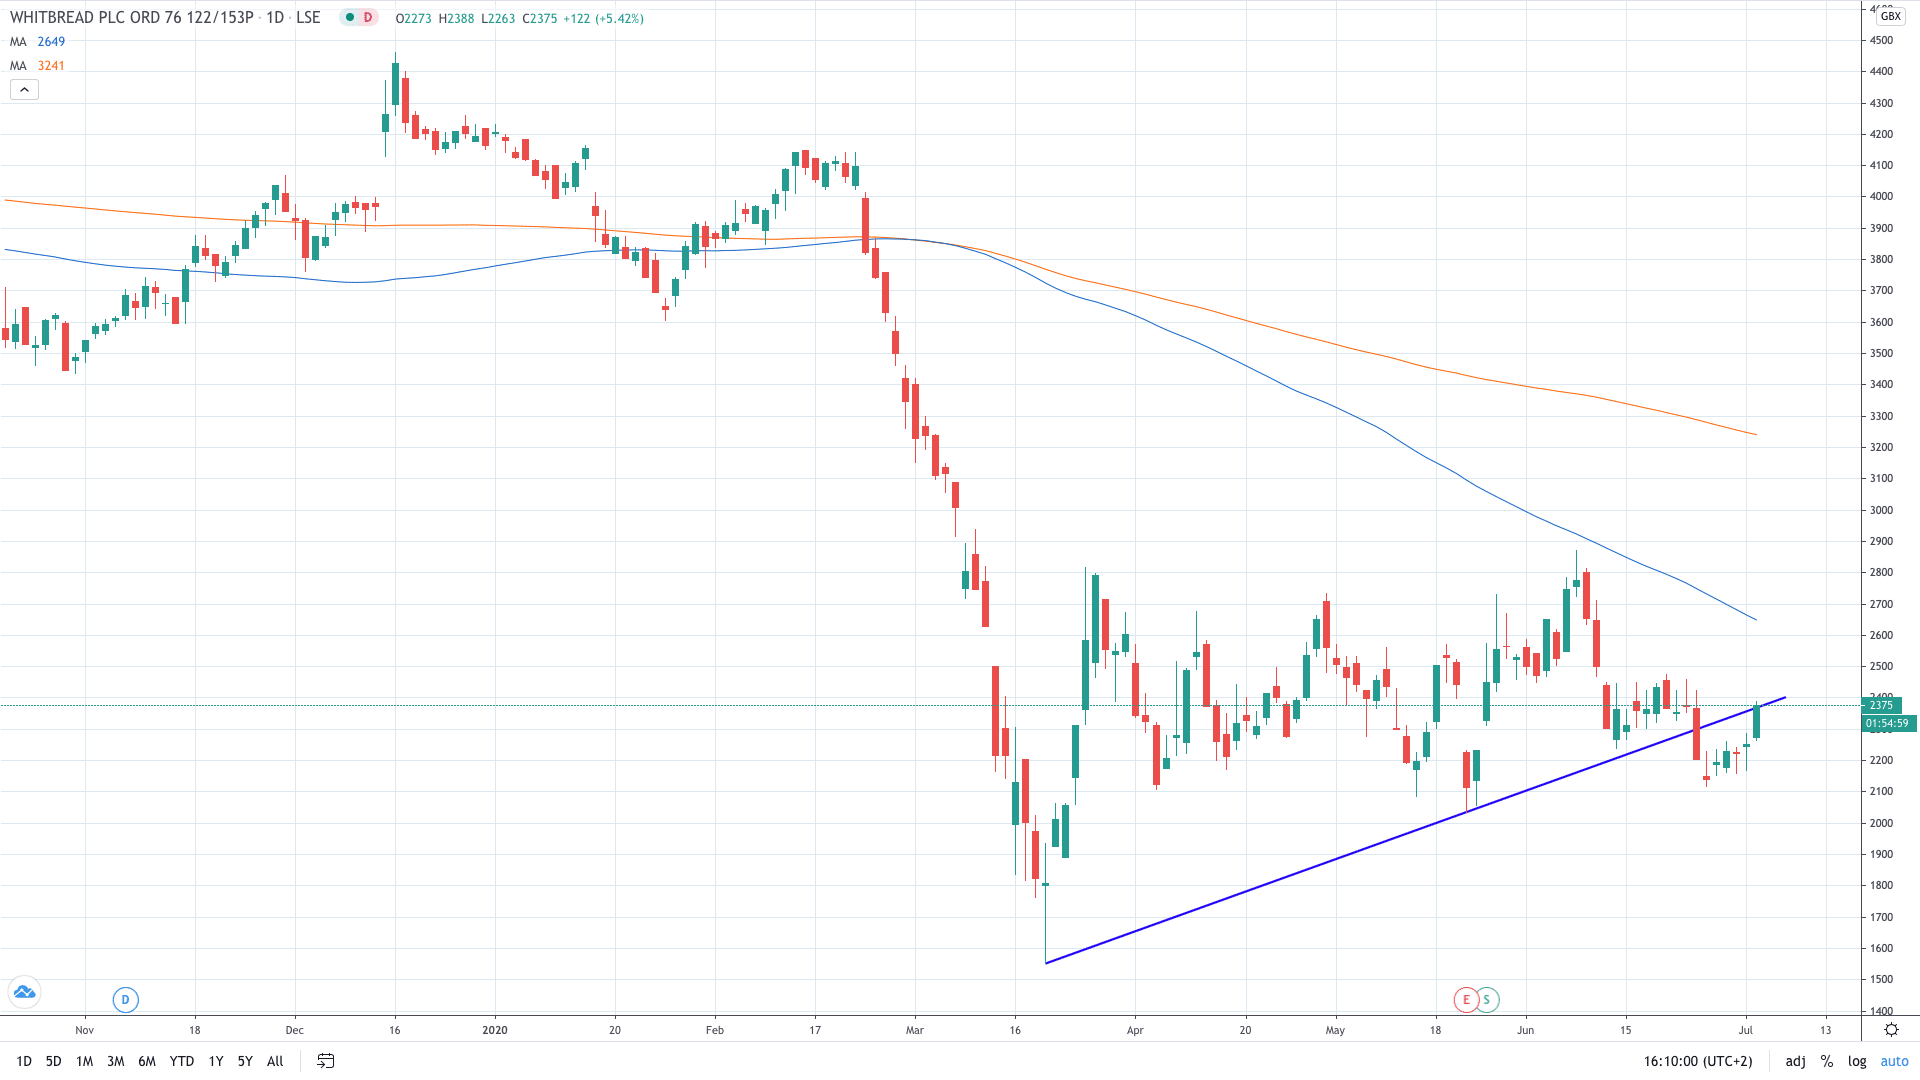Image resolution: width=1920 pixels, height=1080 pixels.
Task: Select the 6M time range
Action: click(147, 1061)
